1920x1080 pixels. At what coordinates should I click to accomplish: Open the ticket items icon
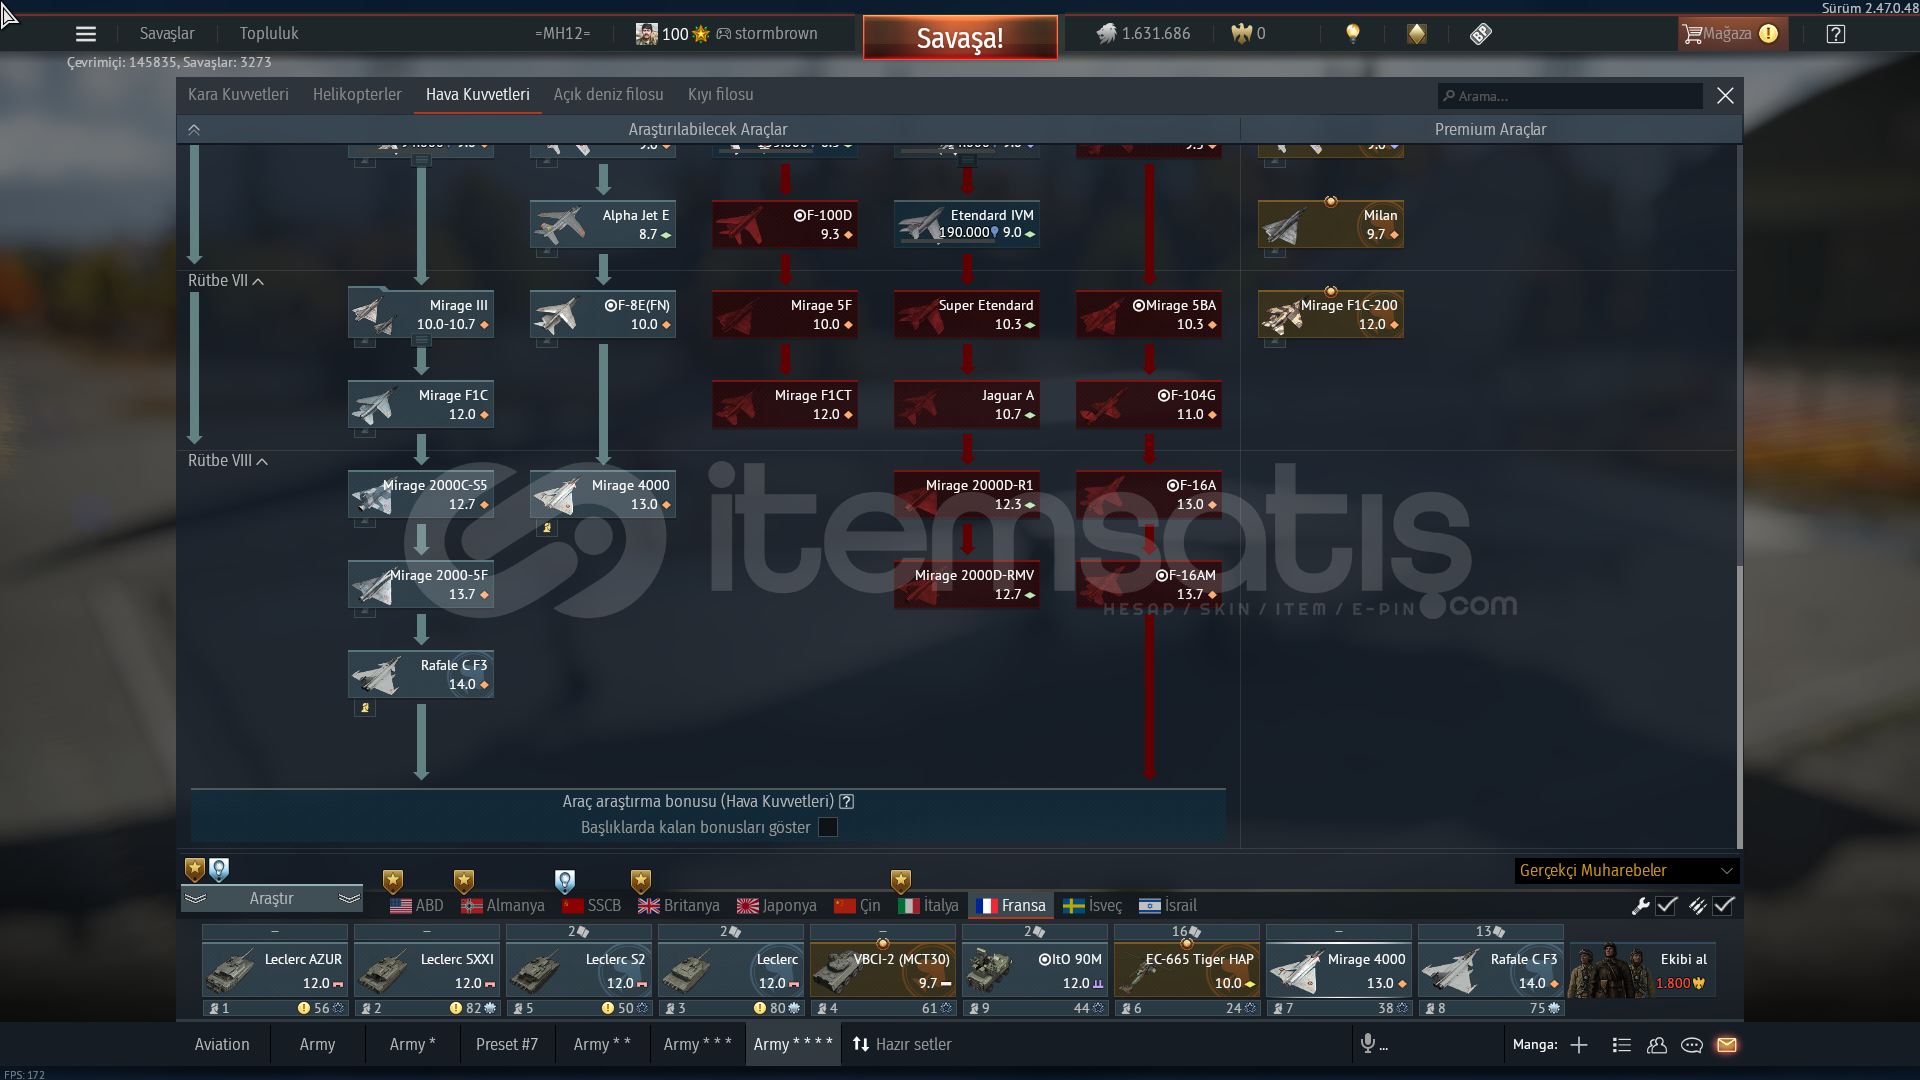click(1481, 34)
